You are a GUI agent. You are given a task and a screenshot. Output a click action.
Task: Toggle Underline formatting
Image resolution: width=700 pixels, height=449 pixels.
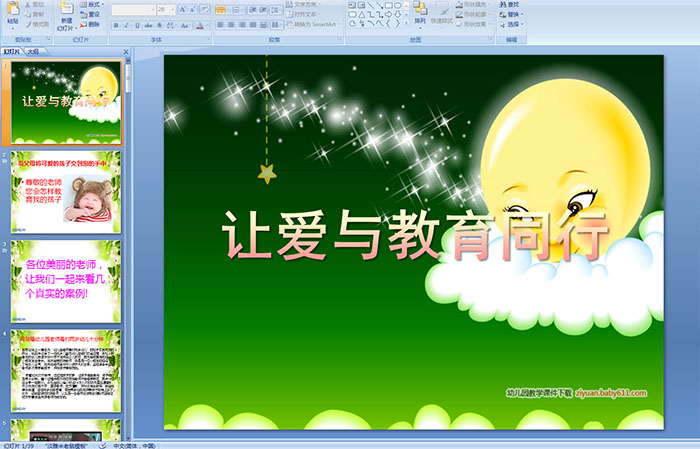(x=137, y=25)
